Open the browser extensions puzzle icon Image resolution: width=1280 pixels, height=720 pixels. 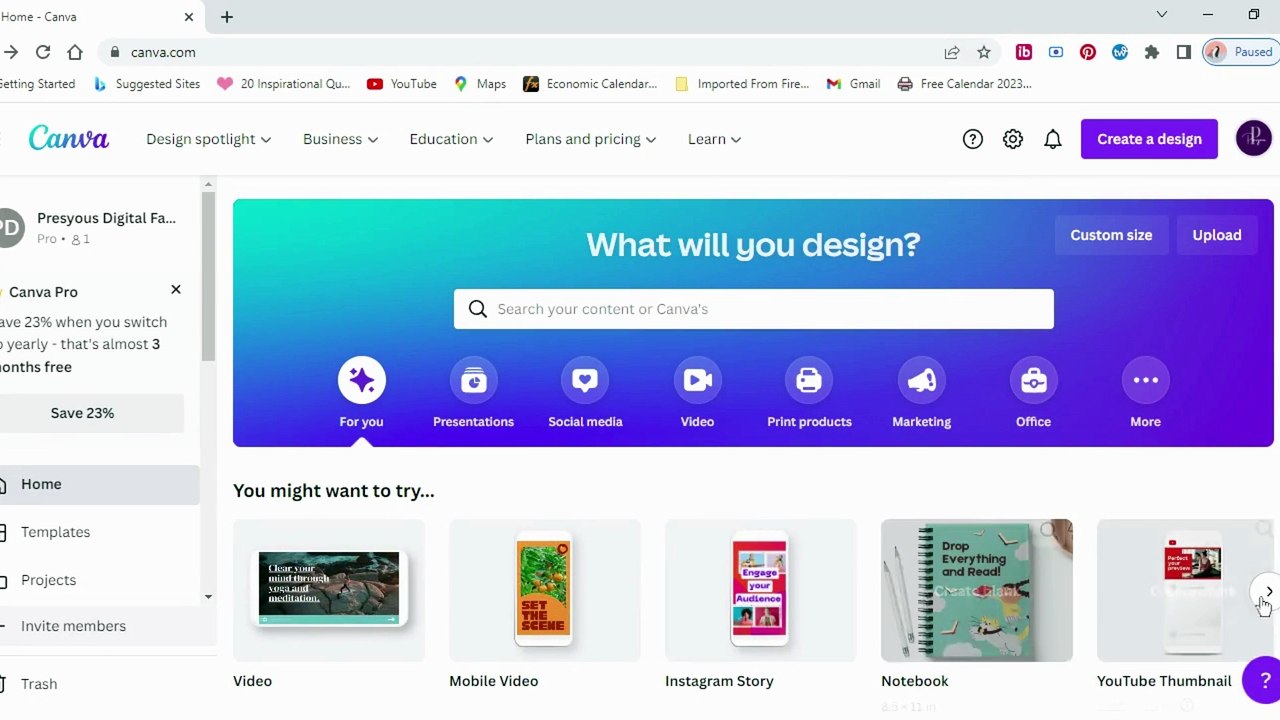tap(1152, 52)
